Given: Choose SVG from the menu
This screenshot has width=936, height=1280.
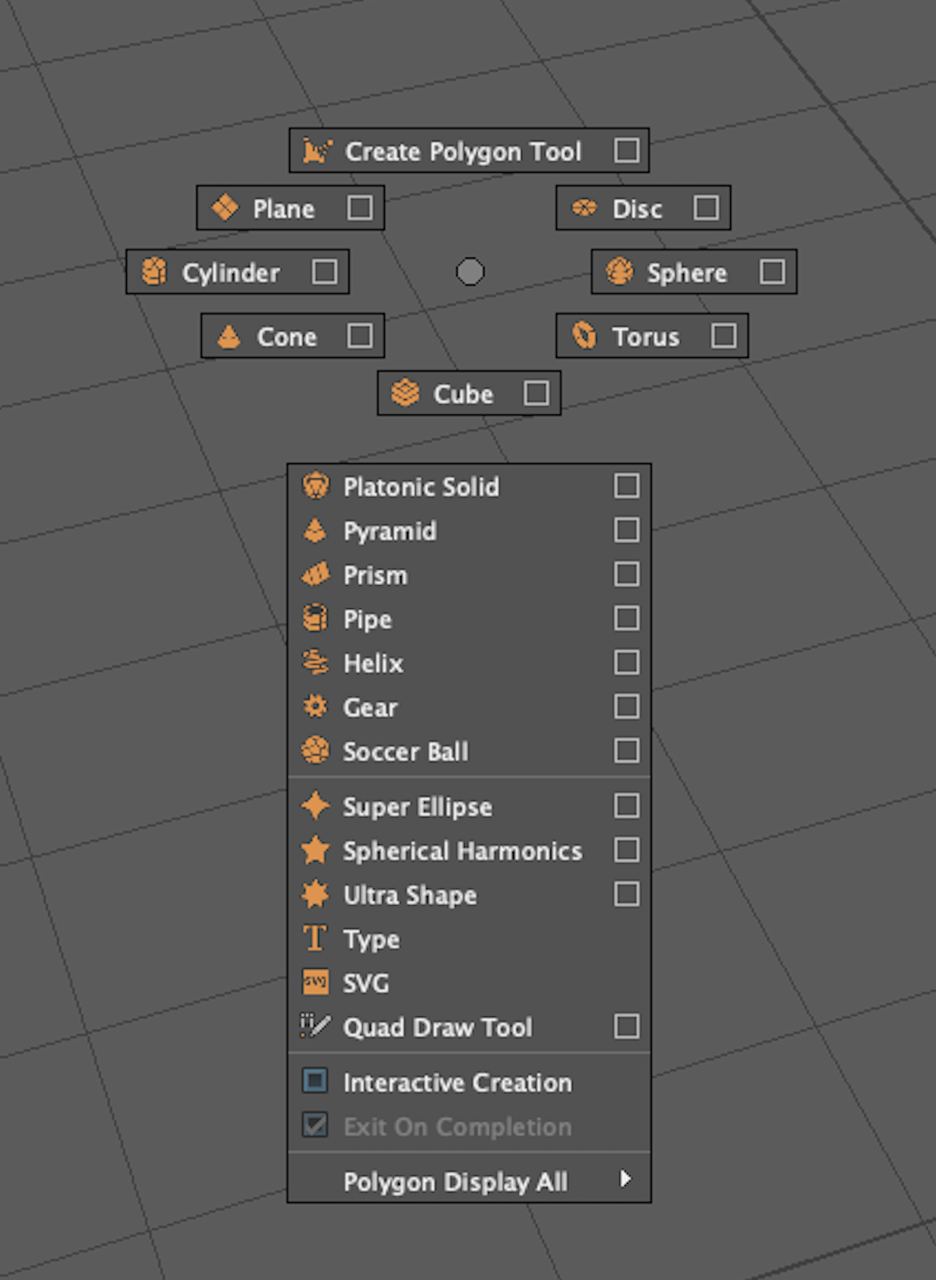Looking at the screenshot, I should pos(469,982).
